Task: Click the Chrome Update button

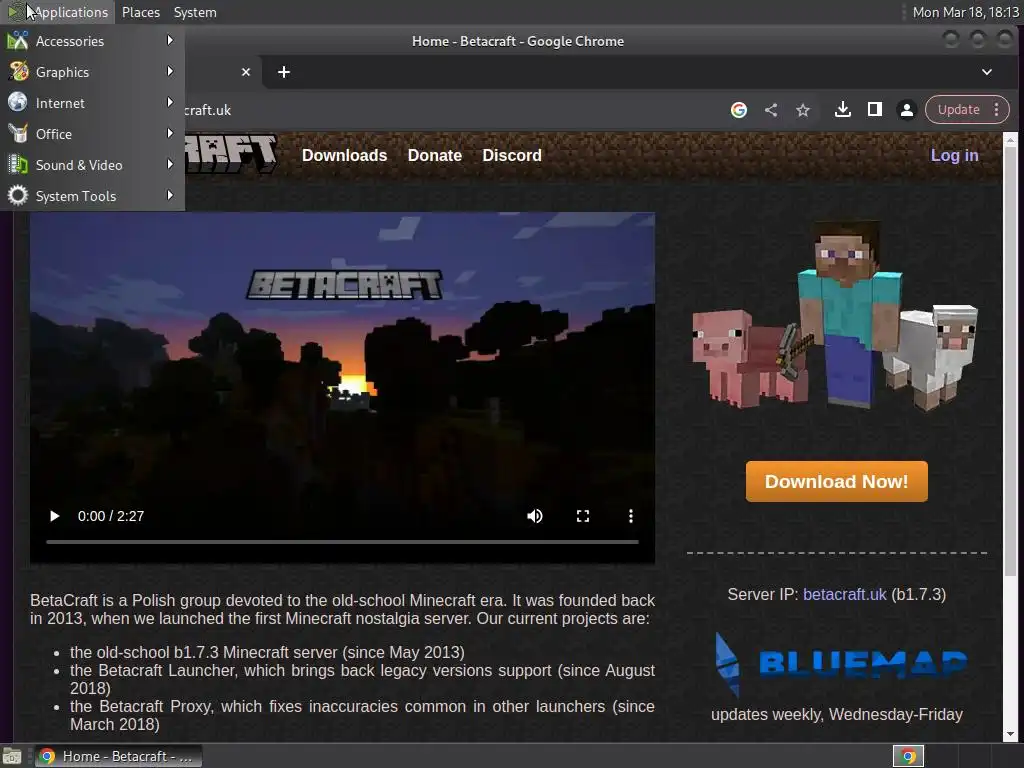Action: [958, 110]
